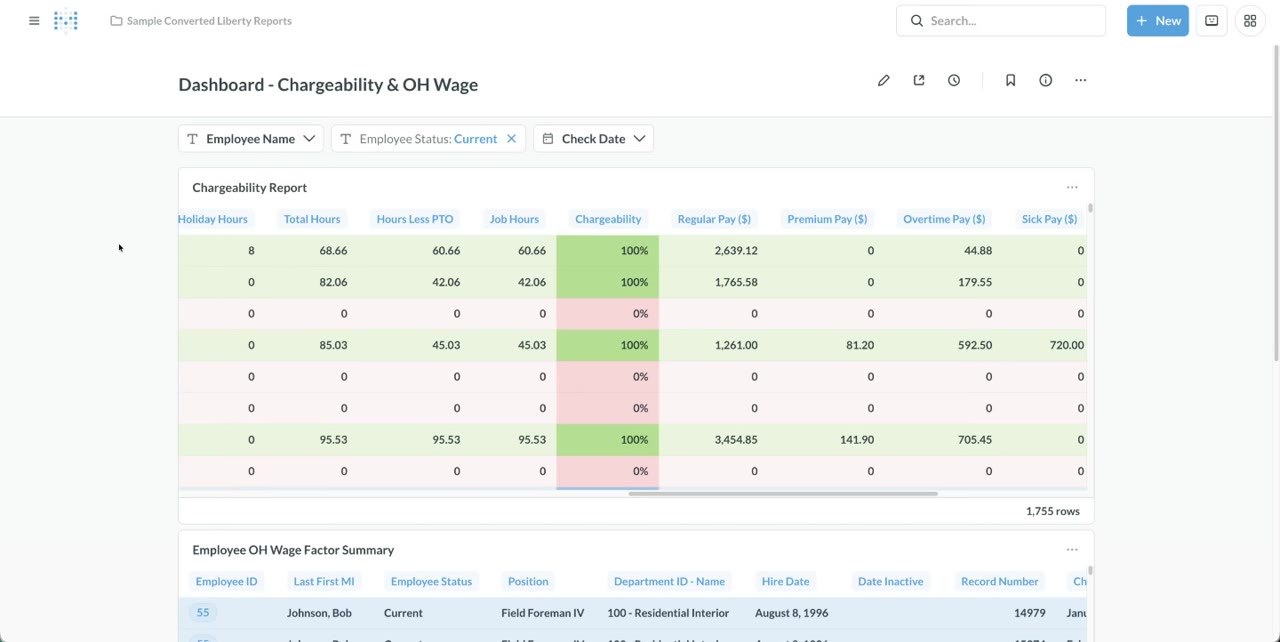
Task: Click the Metabase logo home icon
Action: pos(66,20)
